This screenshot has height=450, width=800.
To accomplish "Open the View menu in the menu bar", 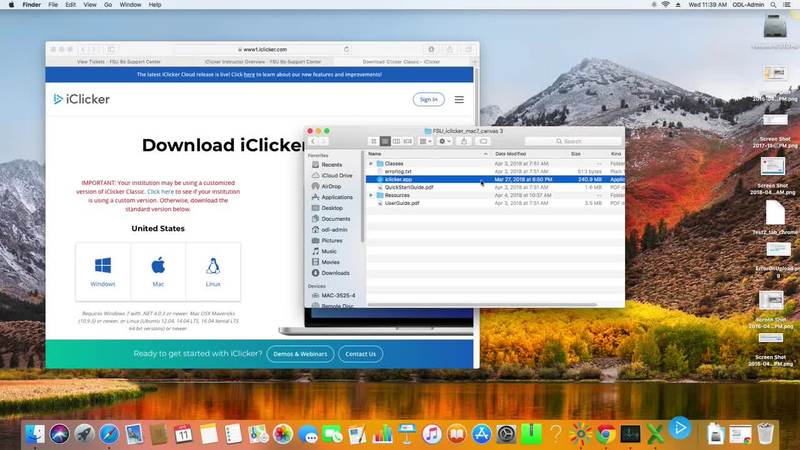I will point(90,5).
